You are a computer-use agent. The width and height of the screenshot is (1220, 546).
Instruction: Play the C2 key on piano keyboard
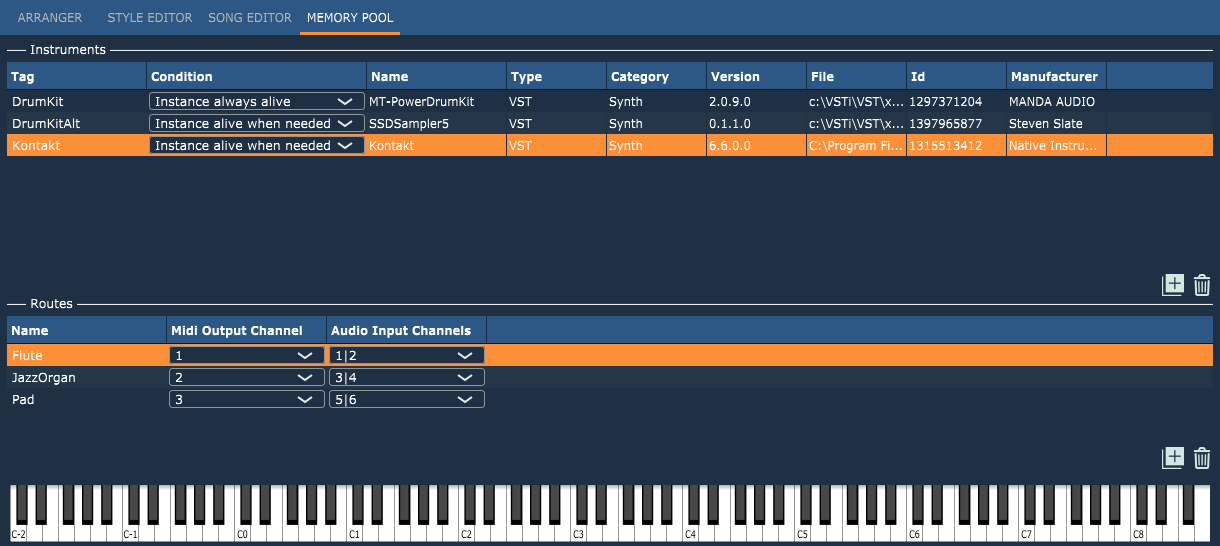point(466,532)
